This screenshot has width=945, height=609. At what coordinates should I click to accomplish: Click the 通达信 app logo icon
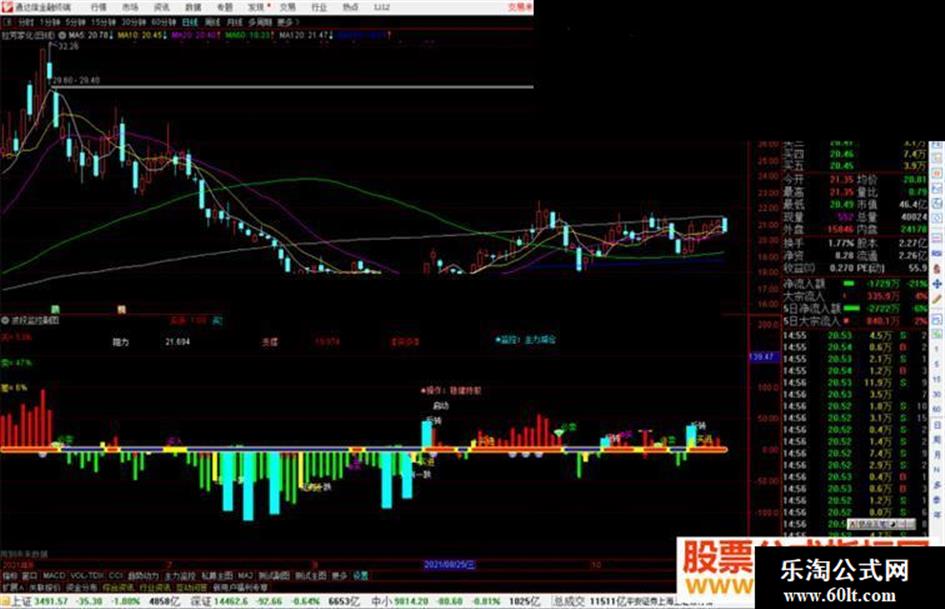7,7
